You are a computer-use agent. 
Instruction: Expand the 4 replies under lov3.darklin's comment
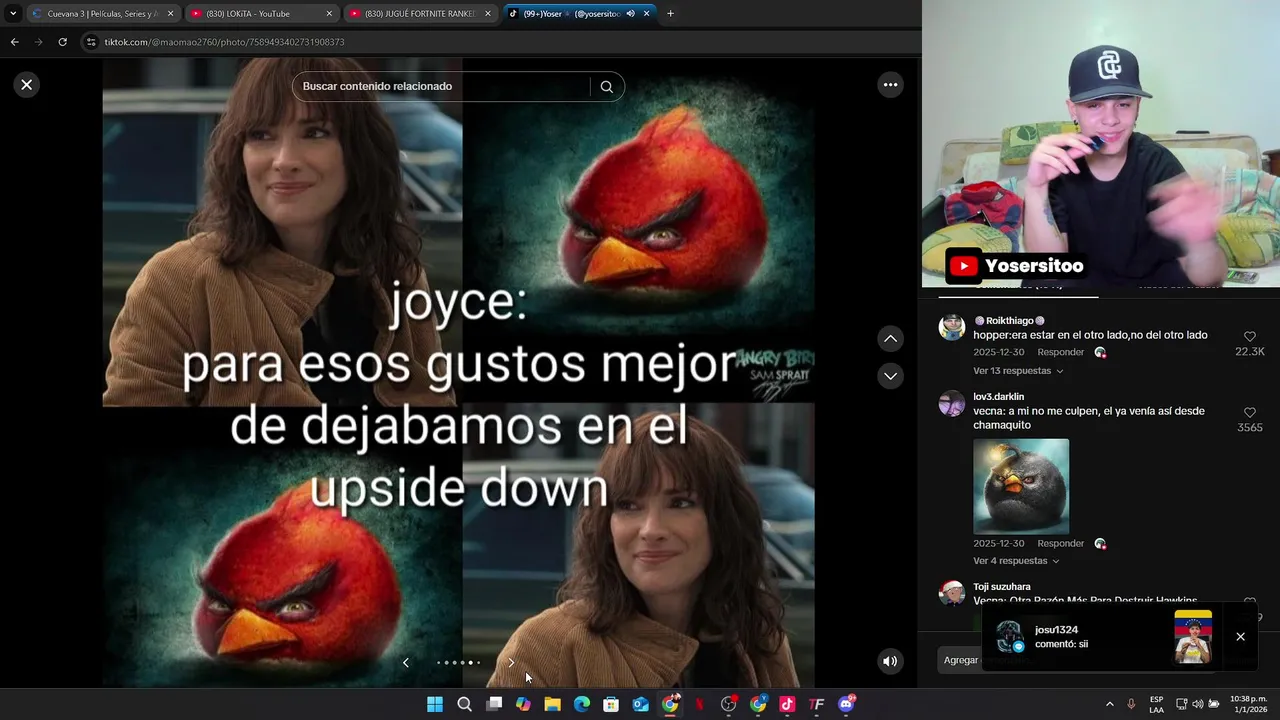1015,561
